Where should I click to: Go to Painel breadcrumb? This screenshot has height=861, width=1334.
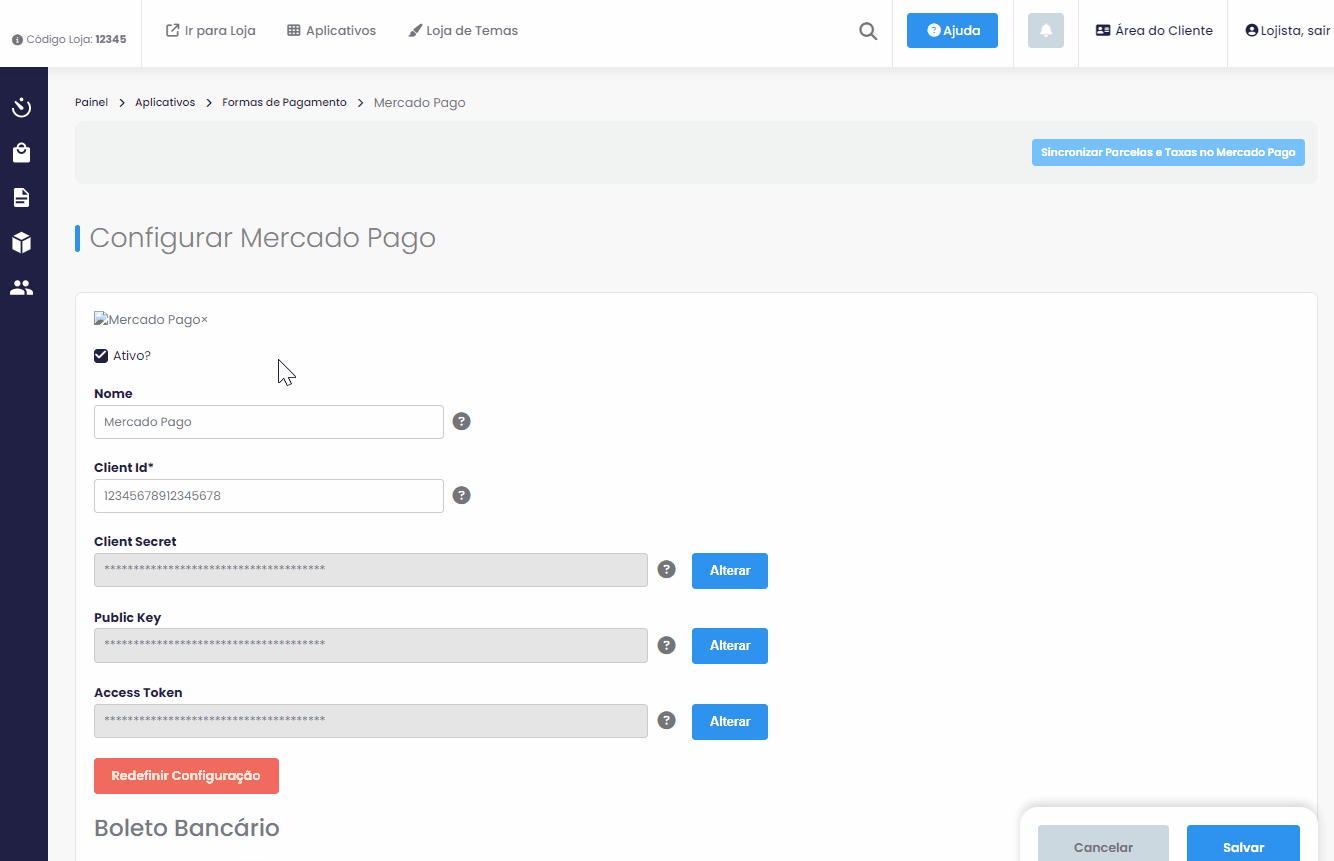point(91,102)
